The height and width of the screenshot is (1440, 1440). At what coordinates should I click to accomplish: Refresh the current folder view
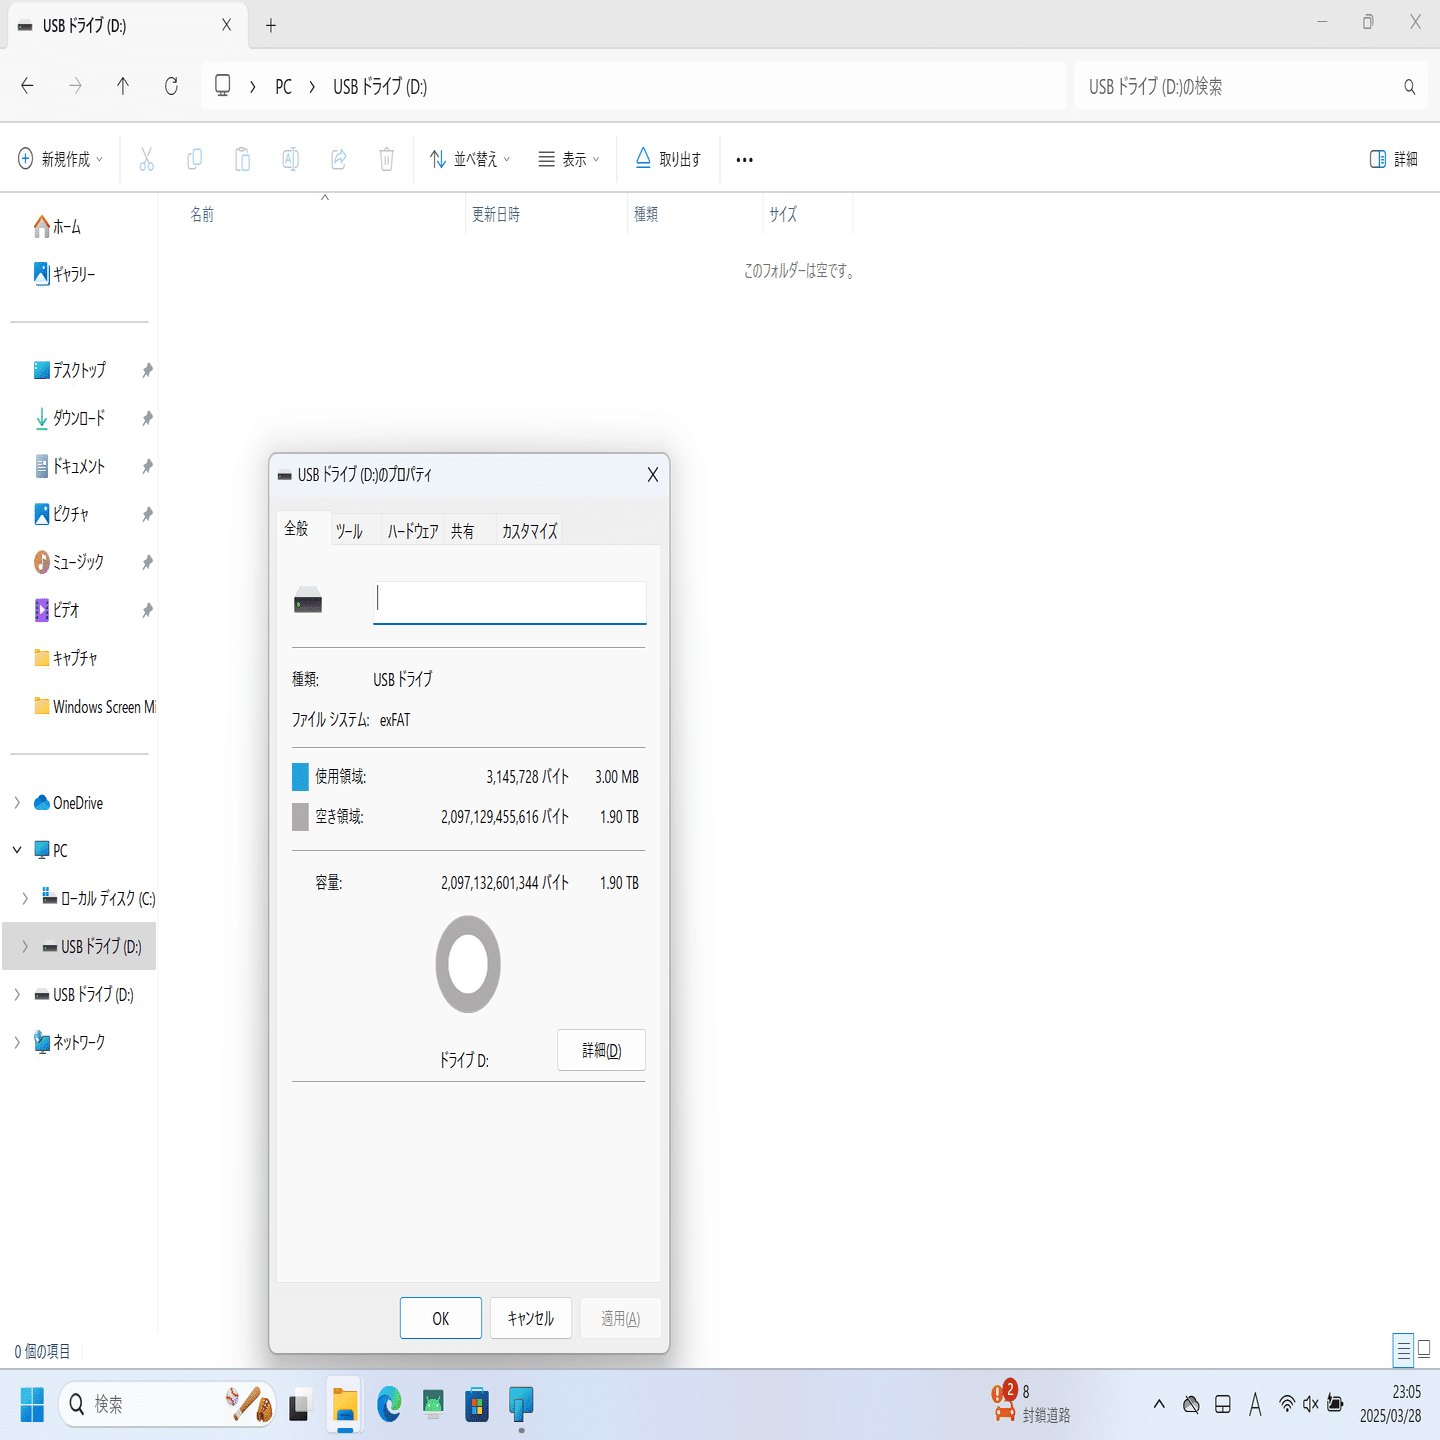171,86
